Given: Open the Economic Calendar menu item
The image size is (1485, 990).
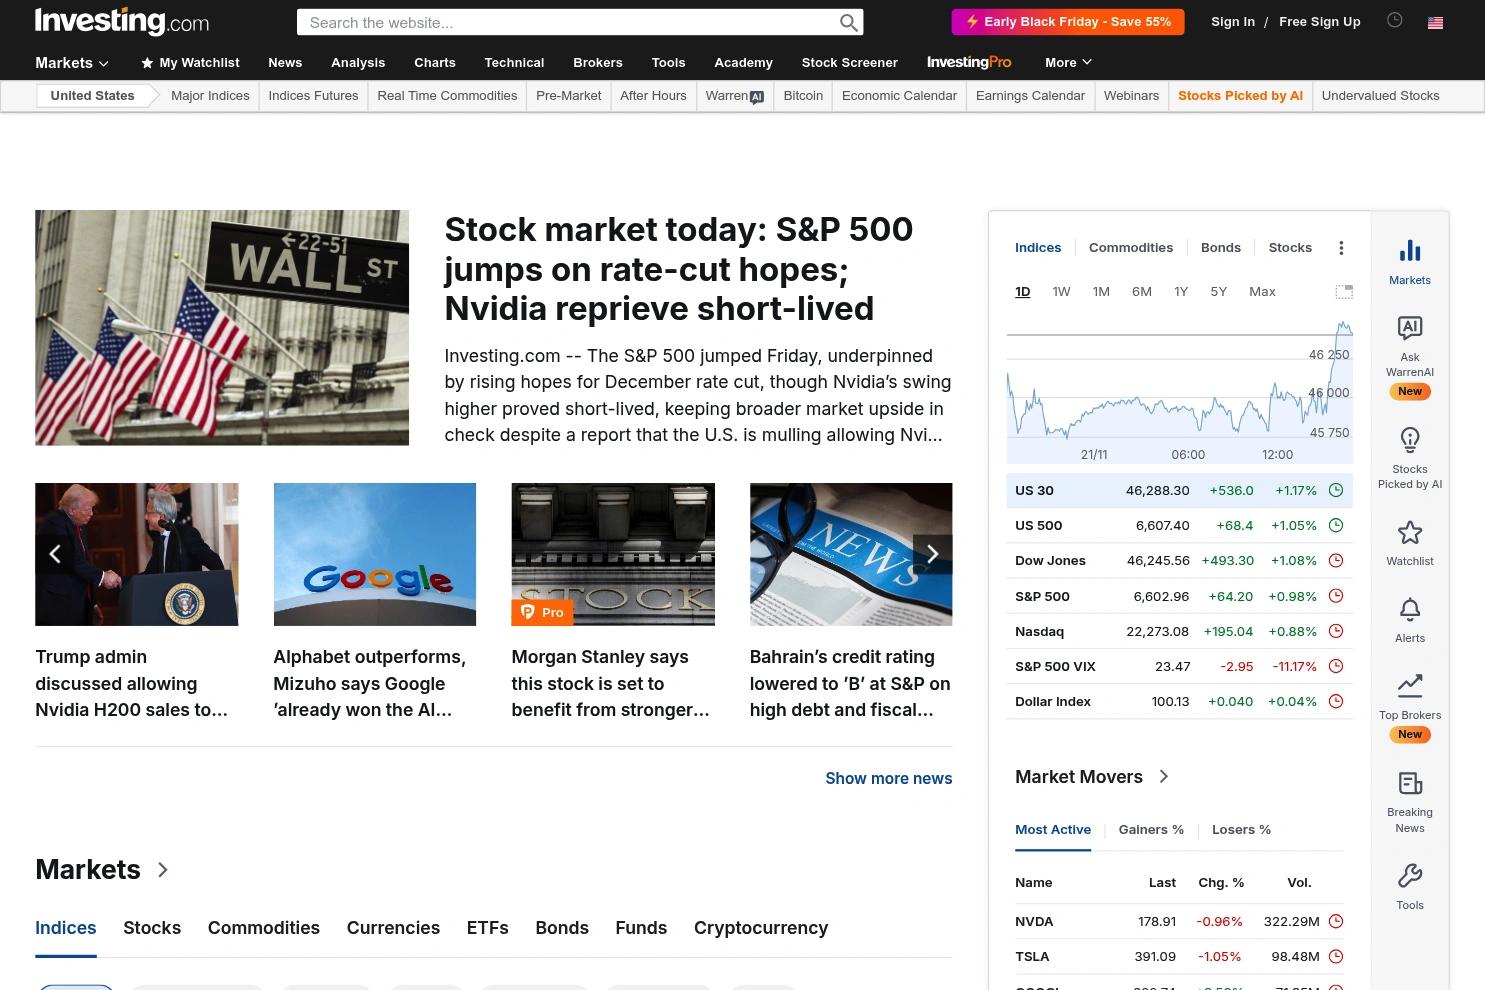Looking at the screenshot, I should (x=898, y=96).
